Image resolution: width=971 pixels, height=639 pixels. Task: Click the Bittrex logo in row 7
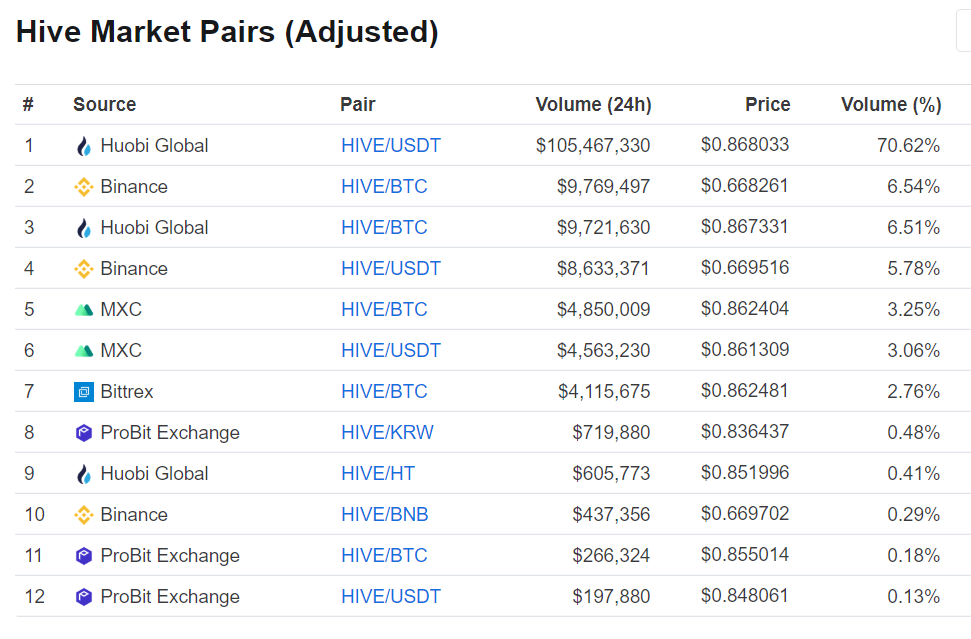84,392
